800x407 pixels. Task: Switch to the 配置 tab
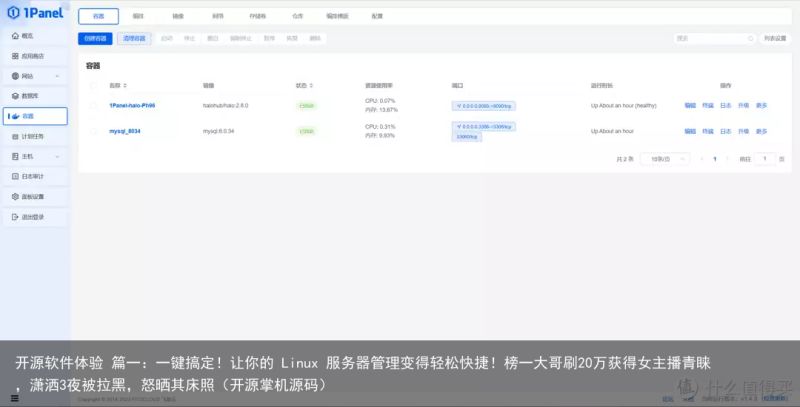click(x=377, y=16)
